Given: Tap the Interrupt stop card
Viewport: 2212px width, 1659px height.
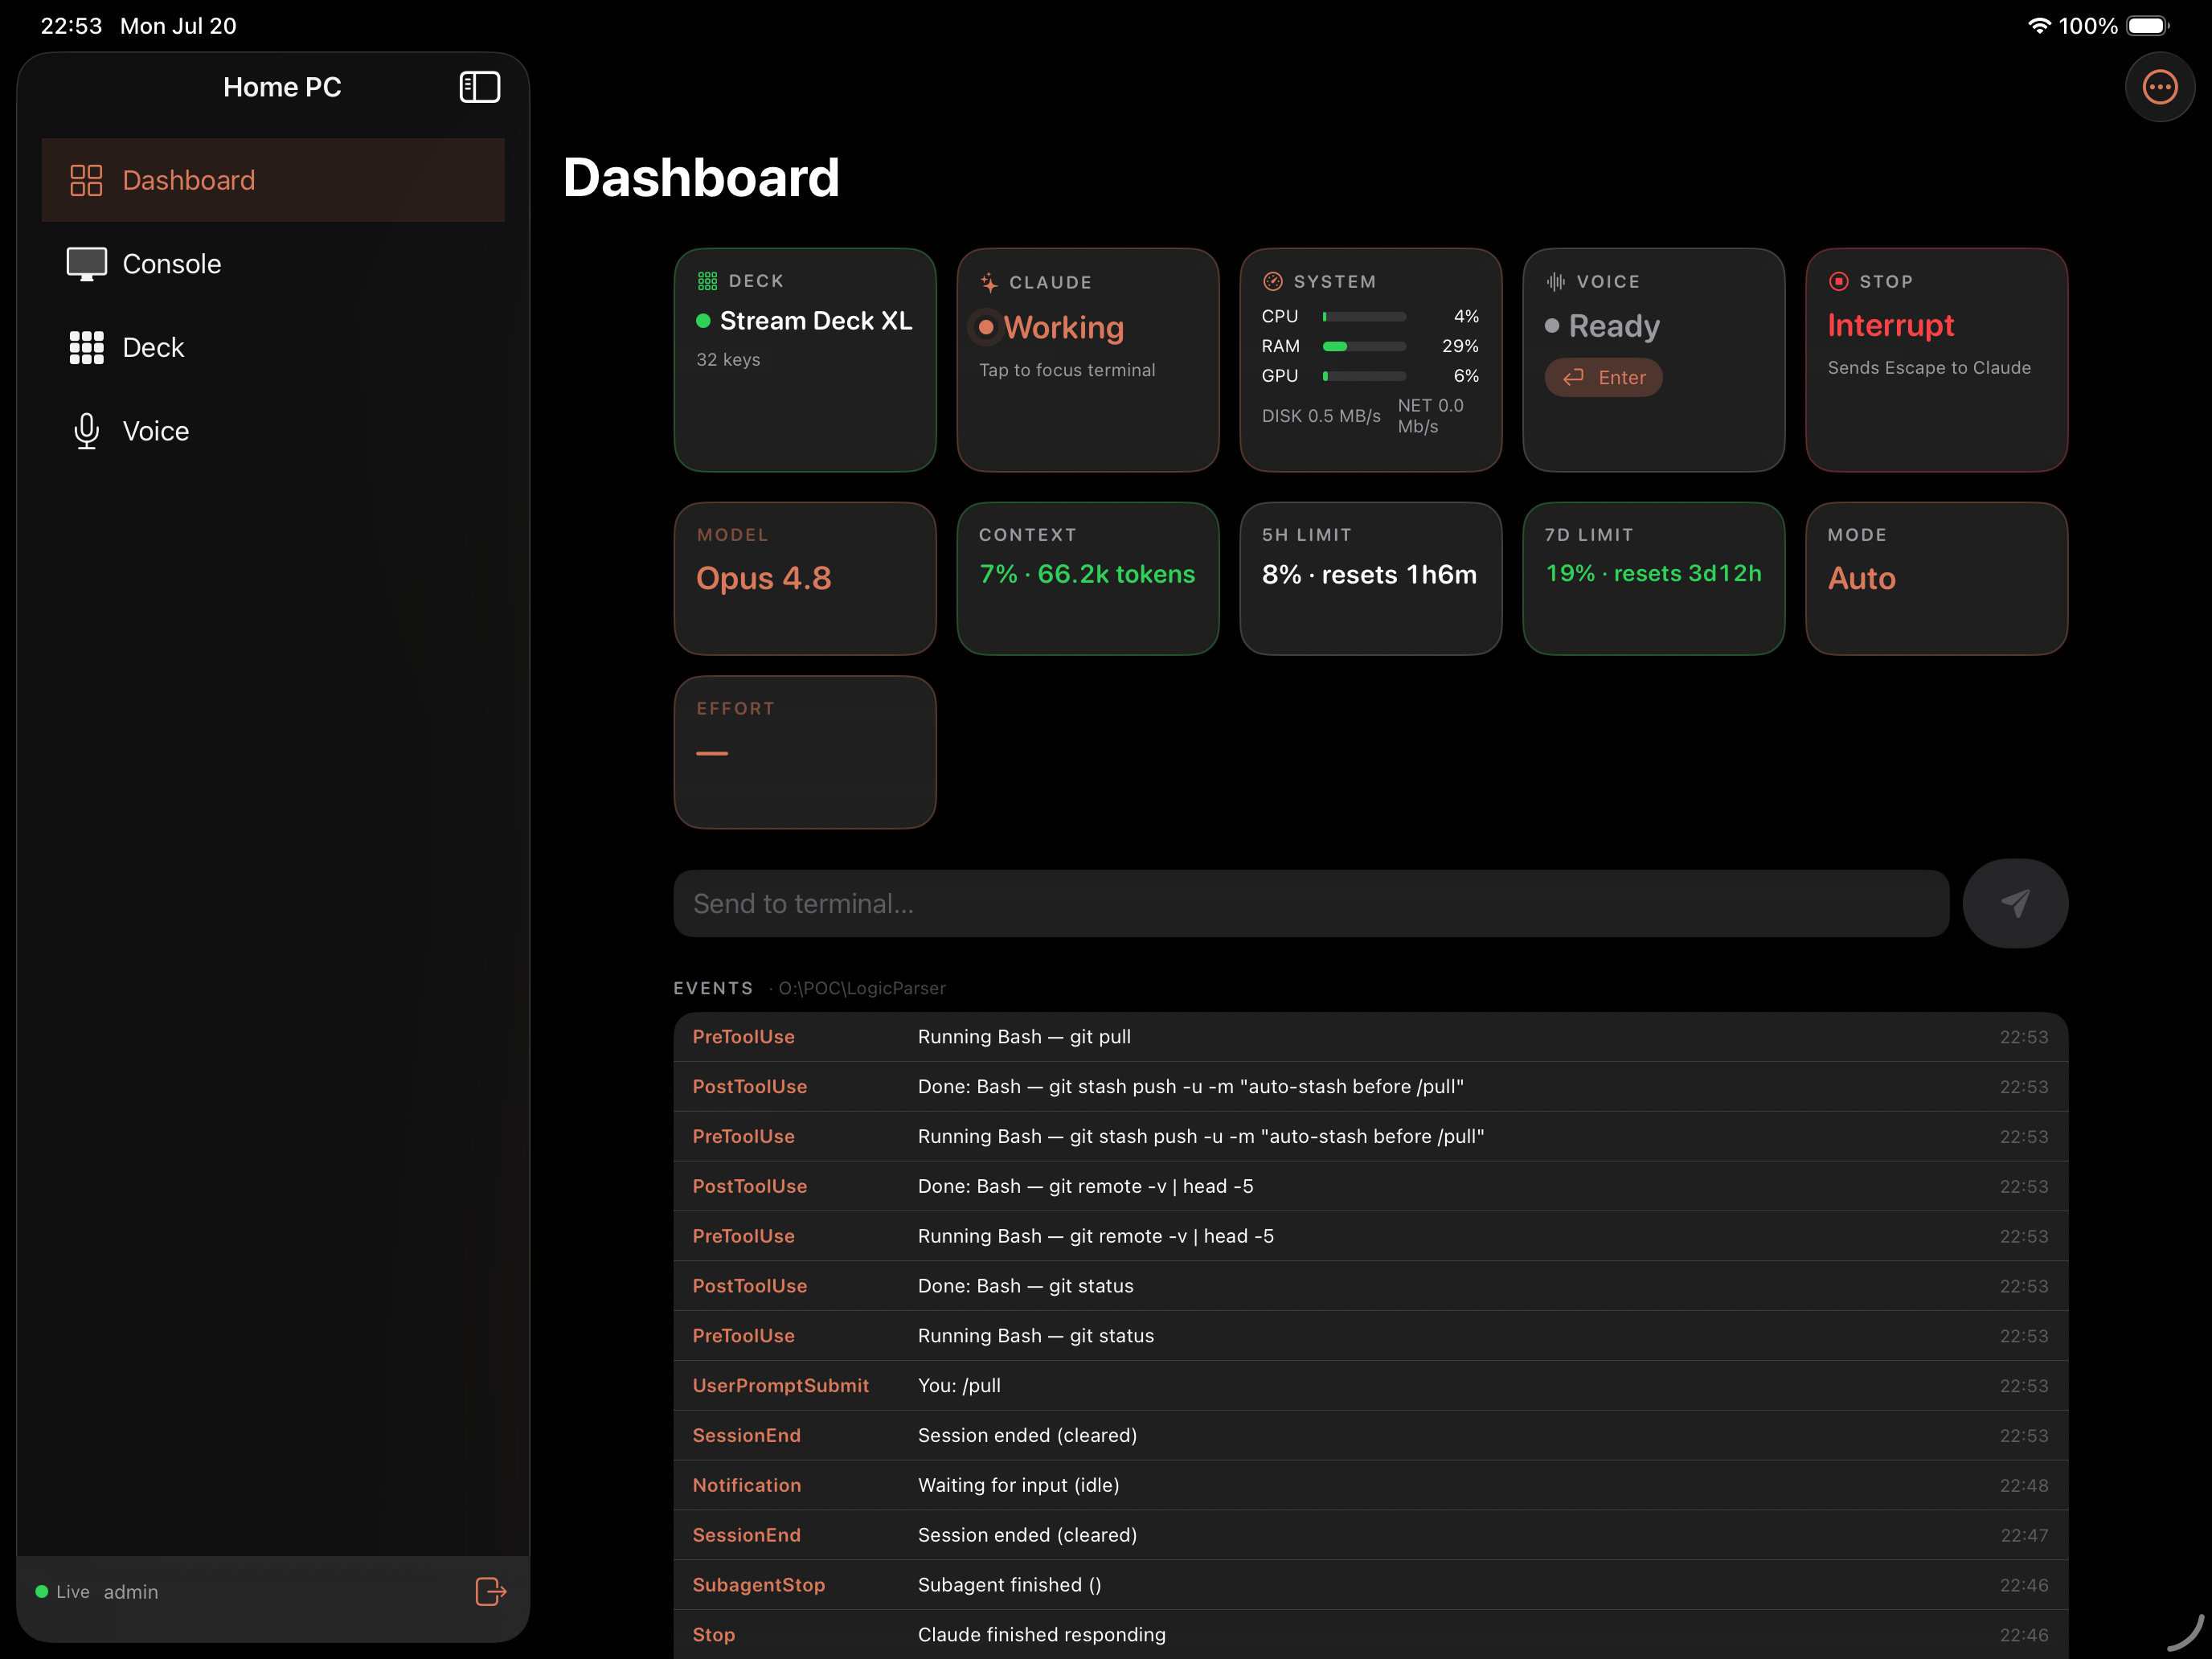Looking at the screenshot, I should click(x=1936, y=360).
